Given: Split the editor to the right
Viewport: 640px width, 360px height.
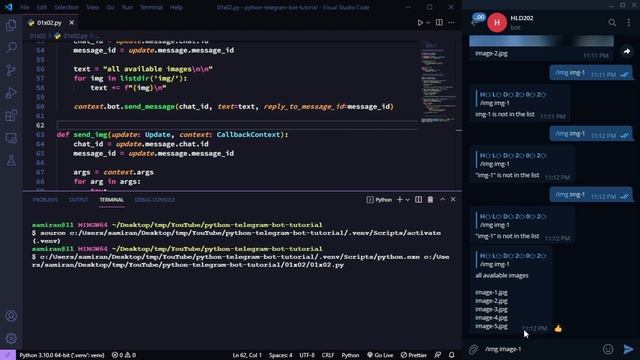Looking at the screenshot, I should click(439, 22).
